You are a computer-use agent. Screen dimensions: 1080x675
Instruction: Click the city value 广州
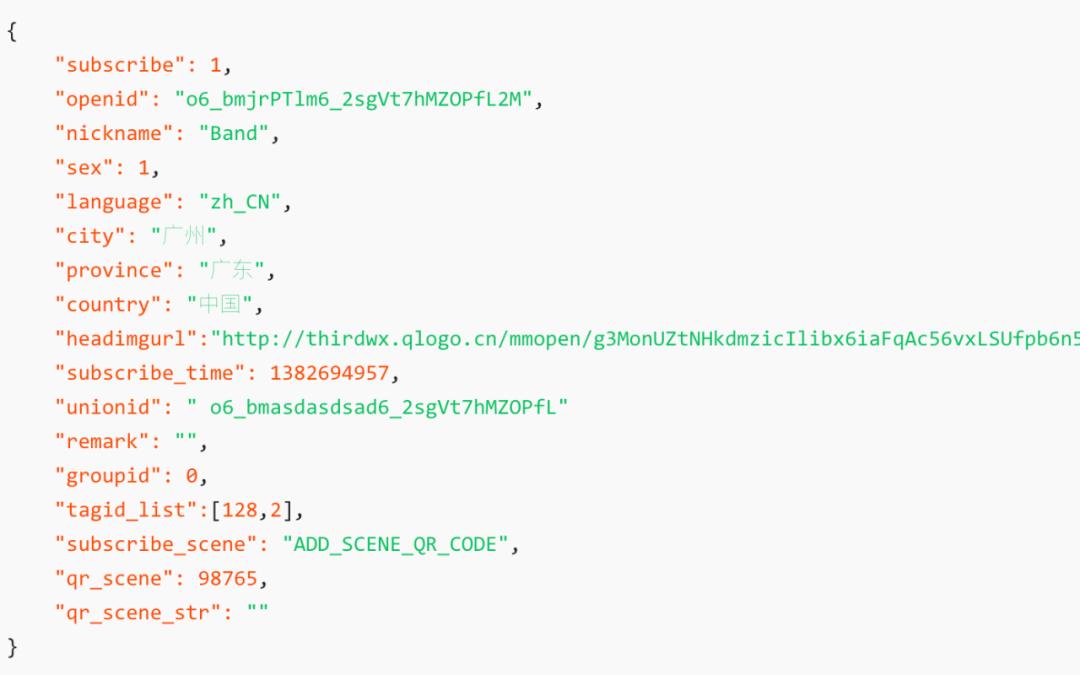coord(184,236)
